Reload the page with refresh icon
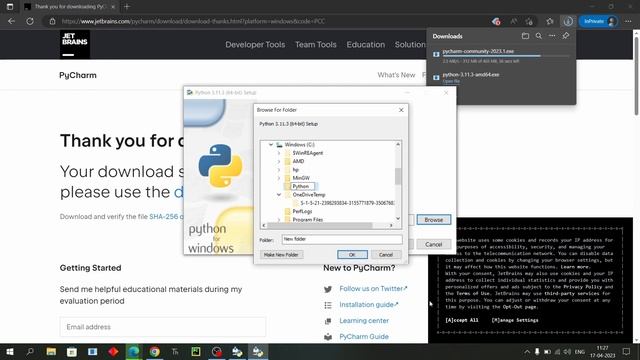The width and height of the screenshot is (640, 360). coord(30,21)
